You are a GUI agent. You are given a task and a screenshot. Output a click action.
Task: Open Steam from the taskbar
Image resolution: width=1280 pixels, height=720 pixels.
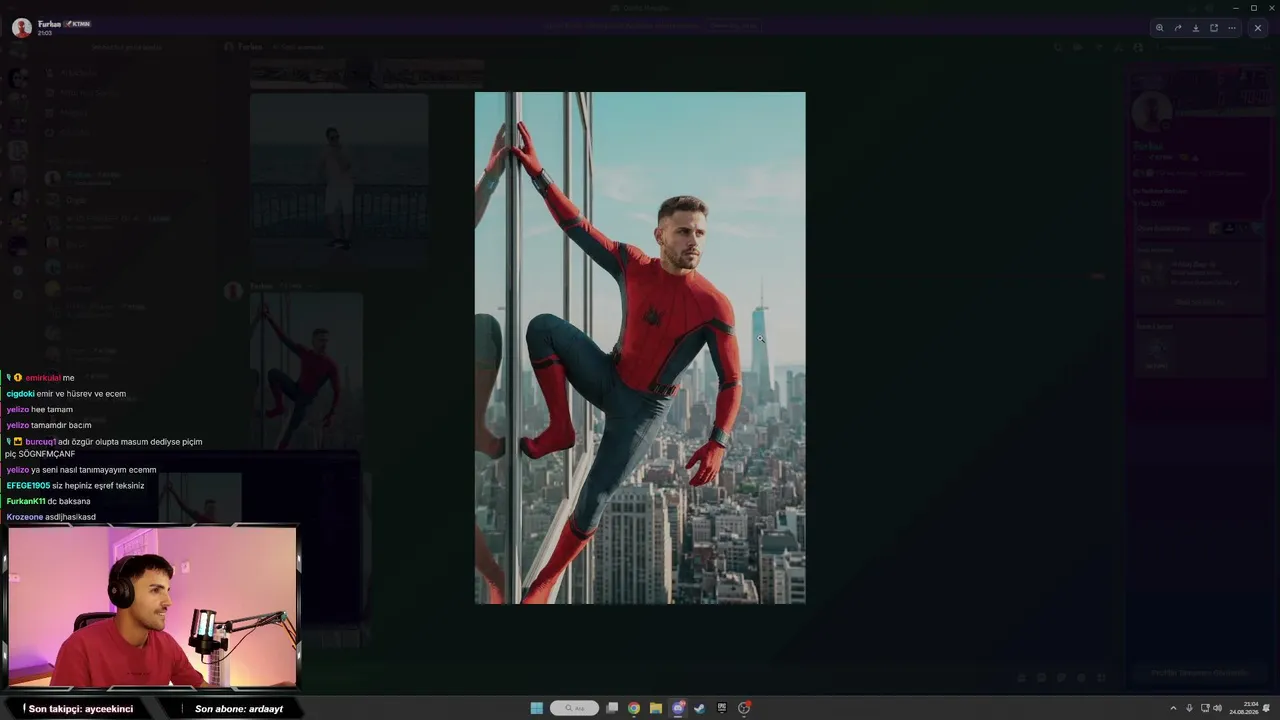(x=700, y=708)
